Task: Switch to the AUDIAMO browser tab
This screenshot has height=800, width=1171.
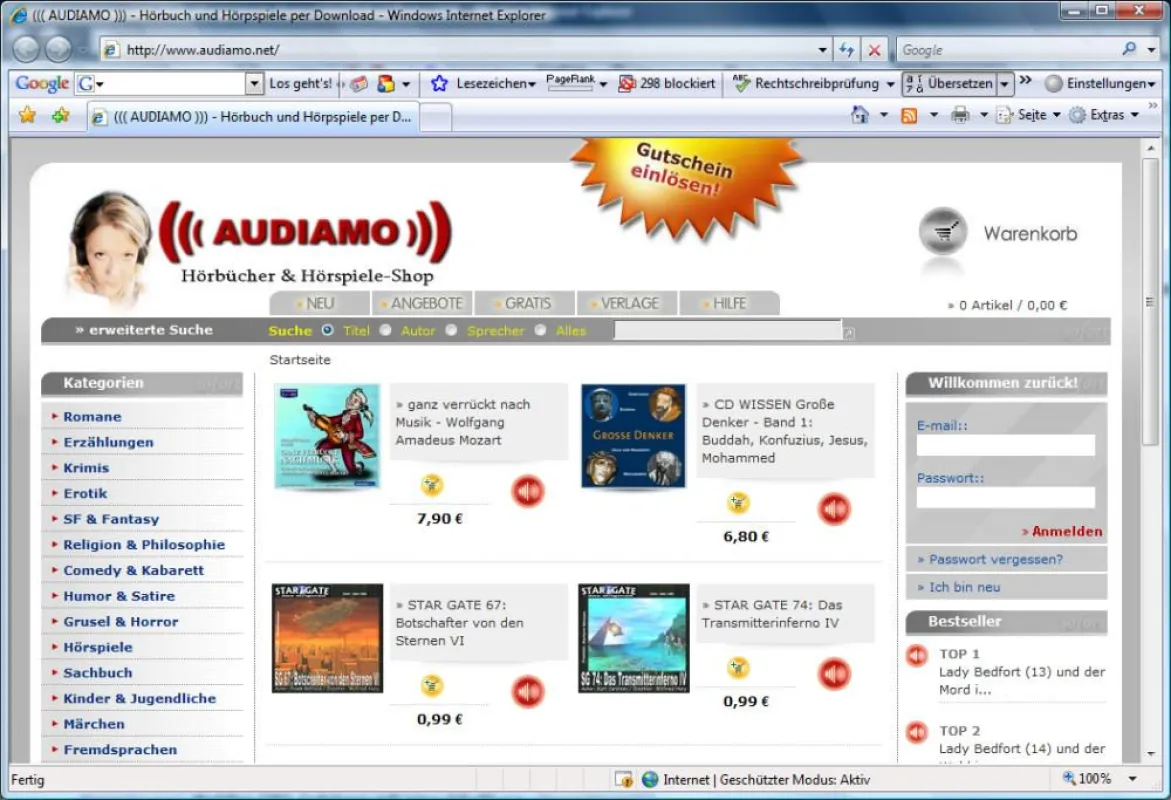Action: point(252,117)
